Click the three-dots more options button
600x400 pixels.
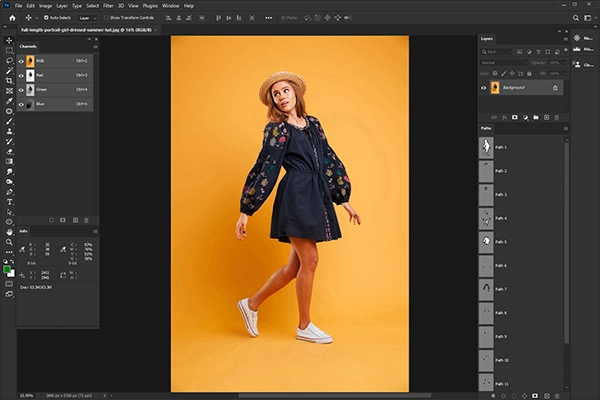tap(269, 18)
